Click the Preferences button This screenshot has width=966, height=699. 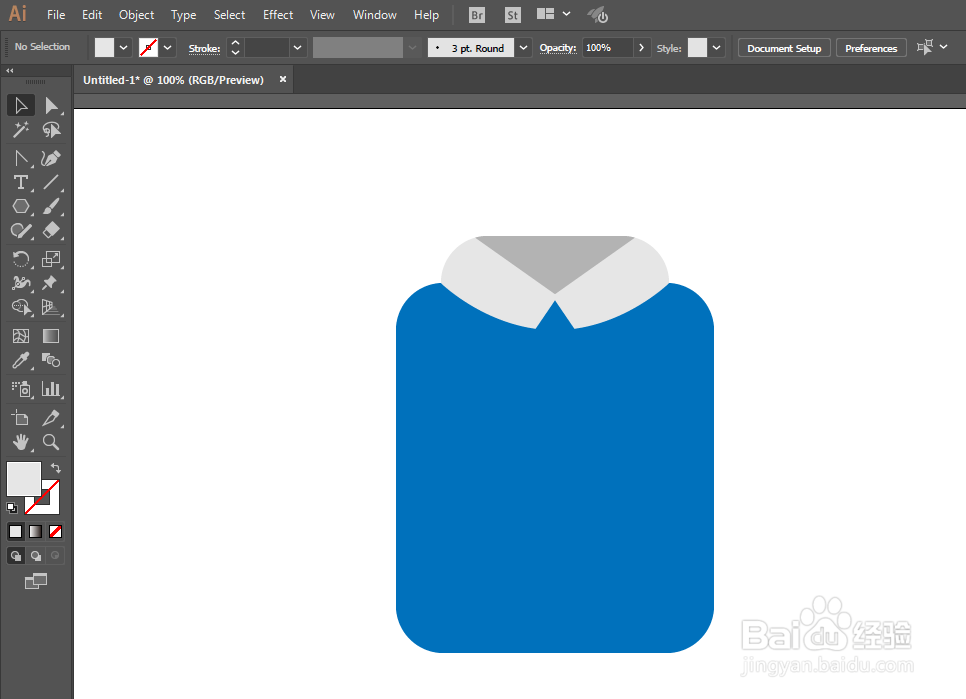(871, 48)
